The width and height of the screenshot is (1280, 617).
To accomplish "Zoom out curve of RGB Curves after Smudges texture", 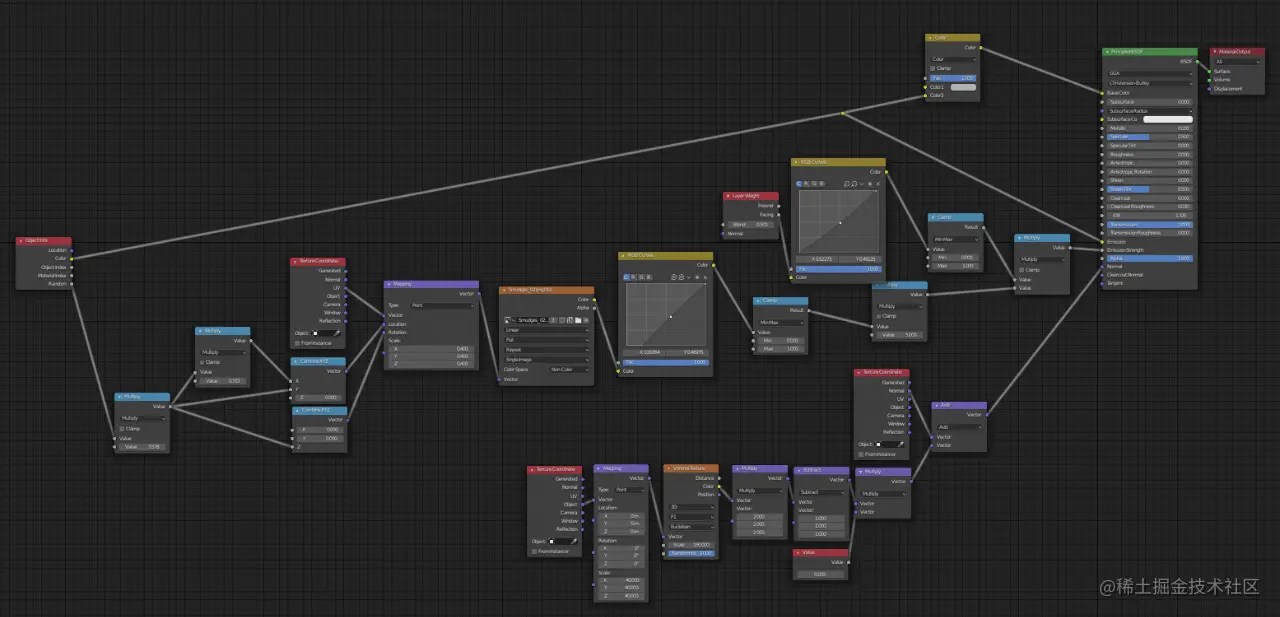I will click(x=681, y=277).
